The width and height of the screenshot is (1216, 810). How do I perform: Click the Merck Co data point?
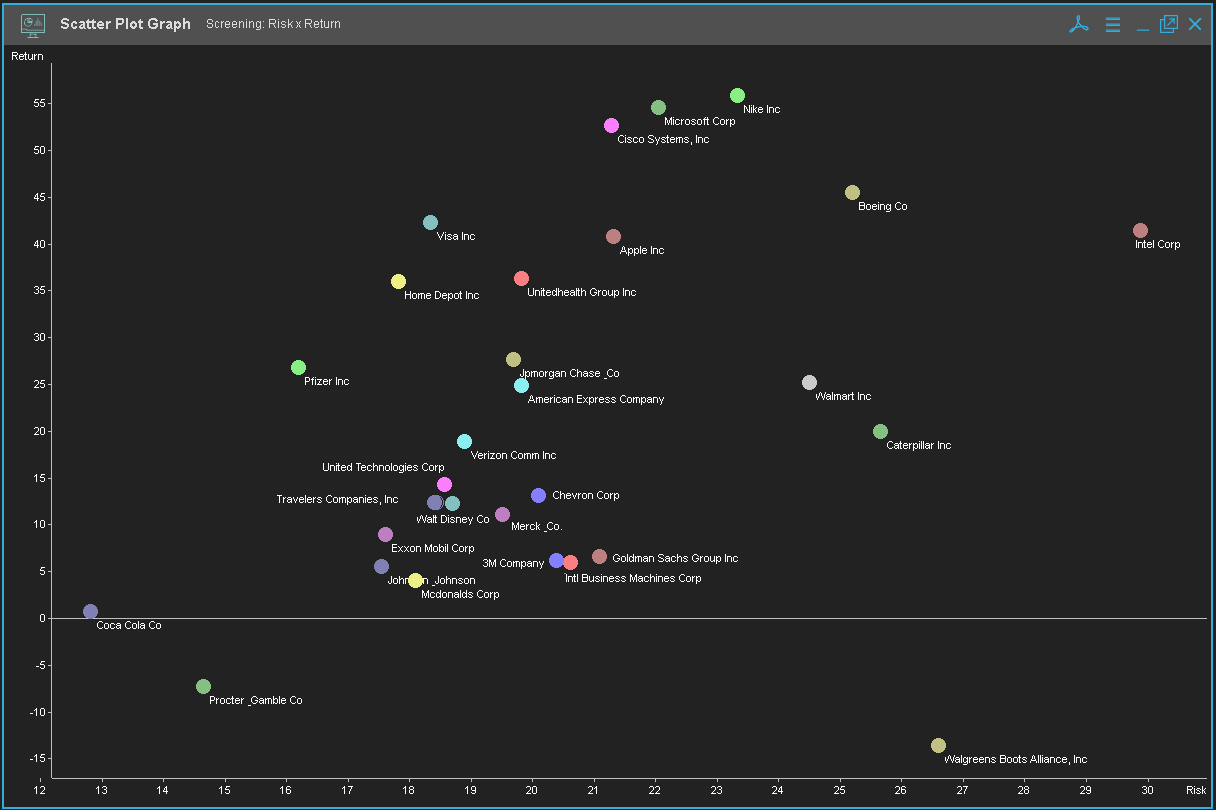pos(502,514)
